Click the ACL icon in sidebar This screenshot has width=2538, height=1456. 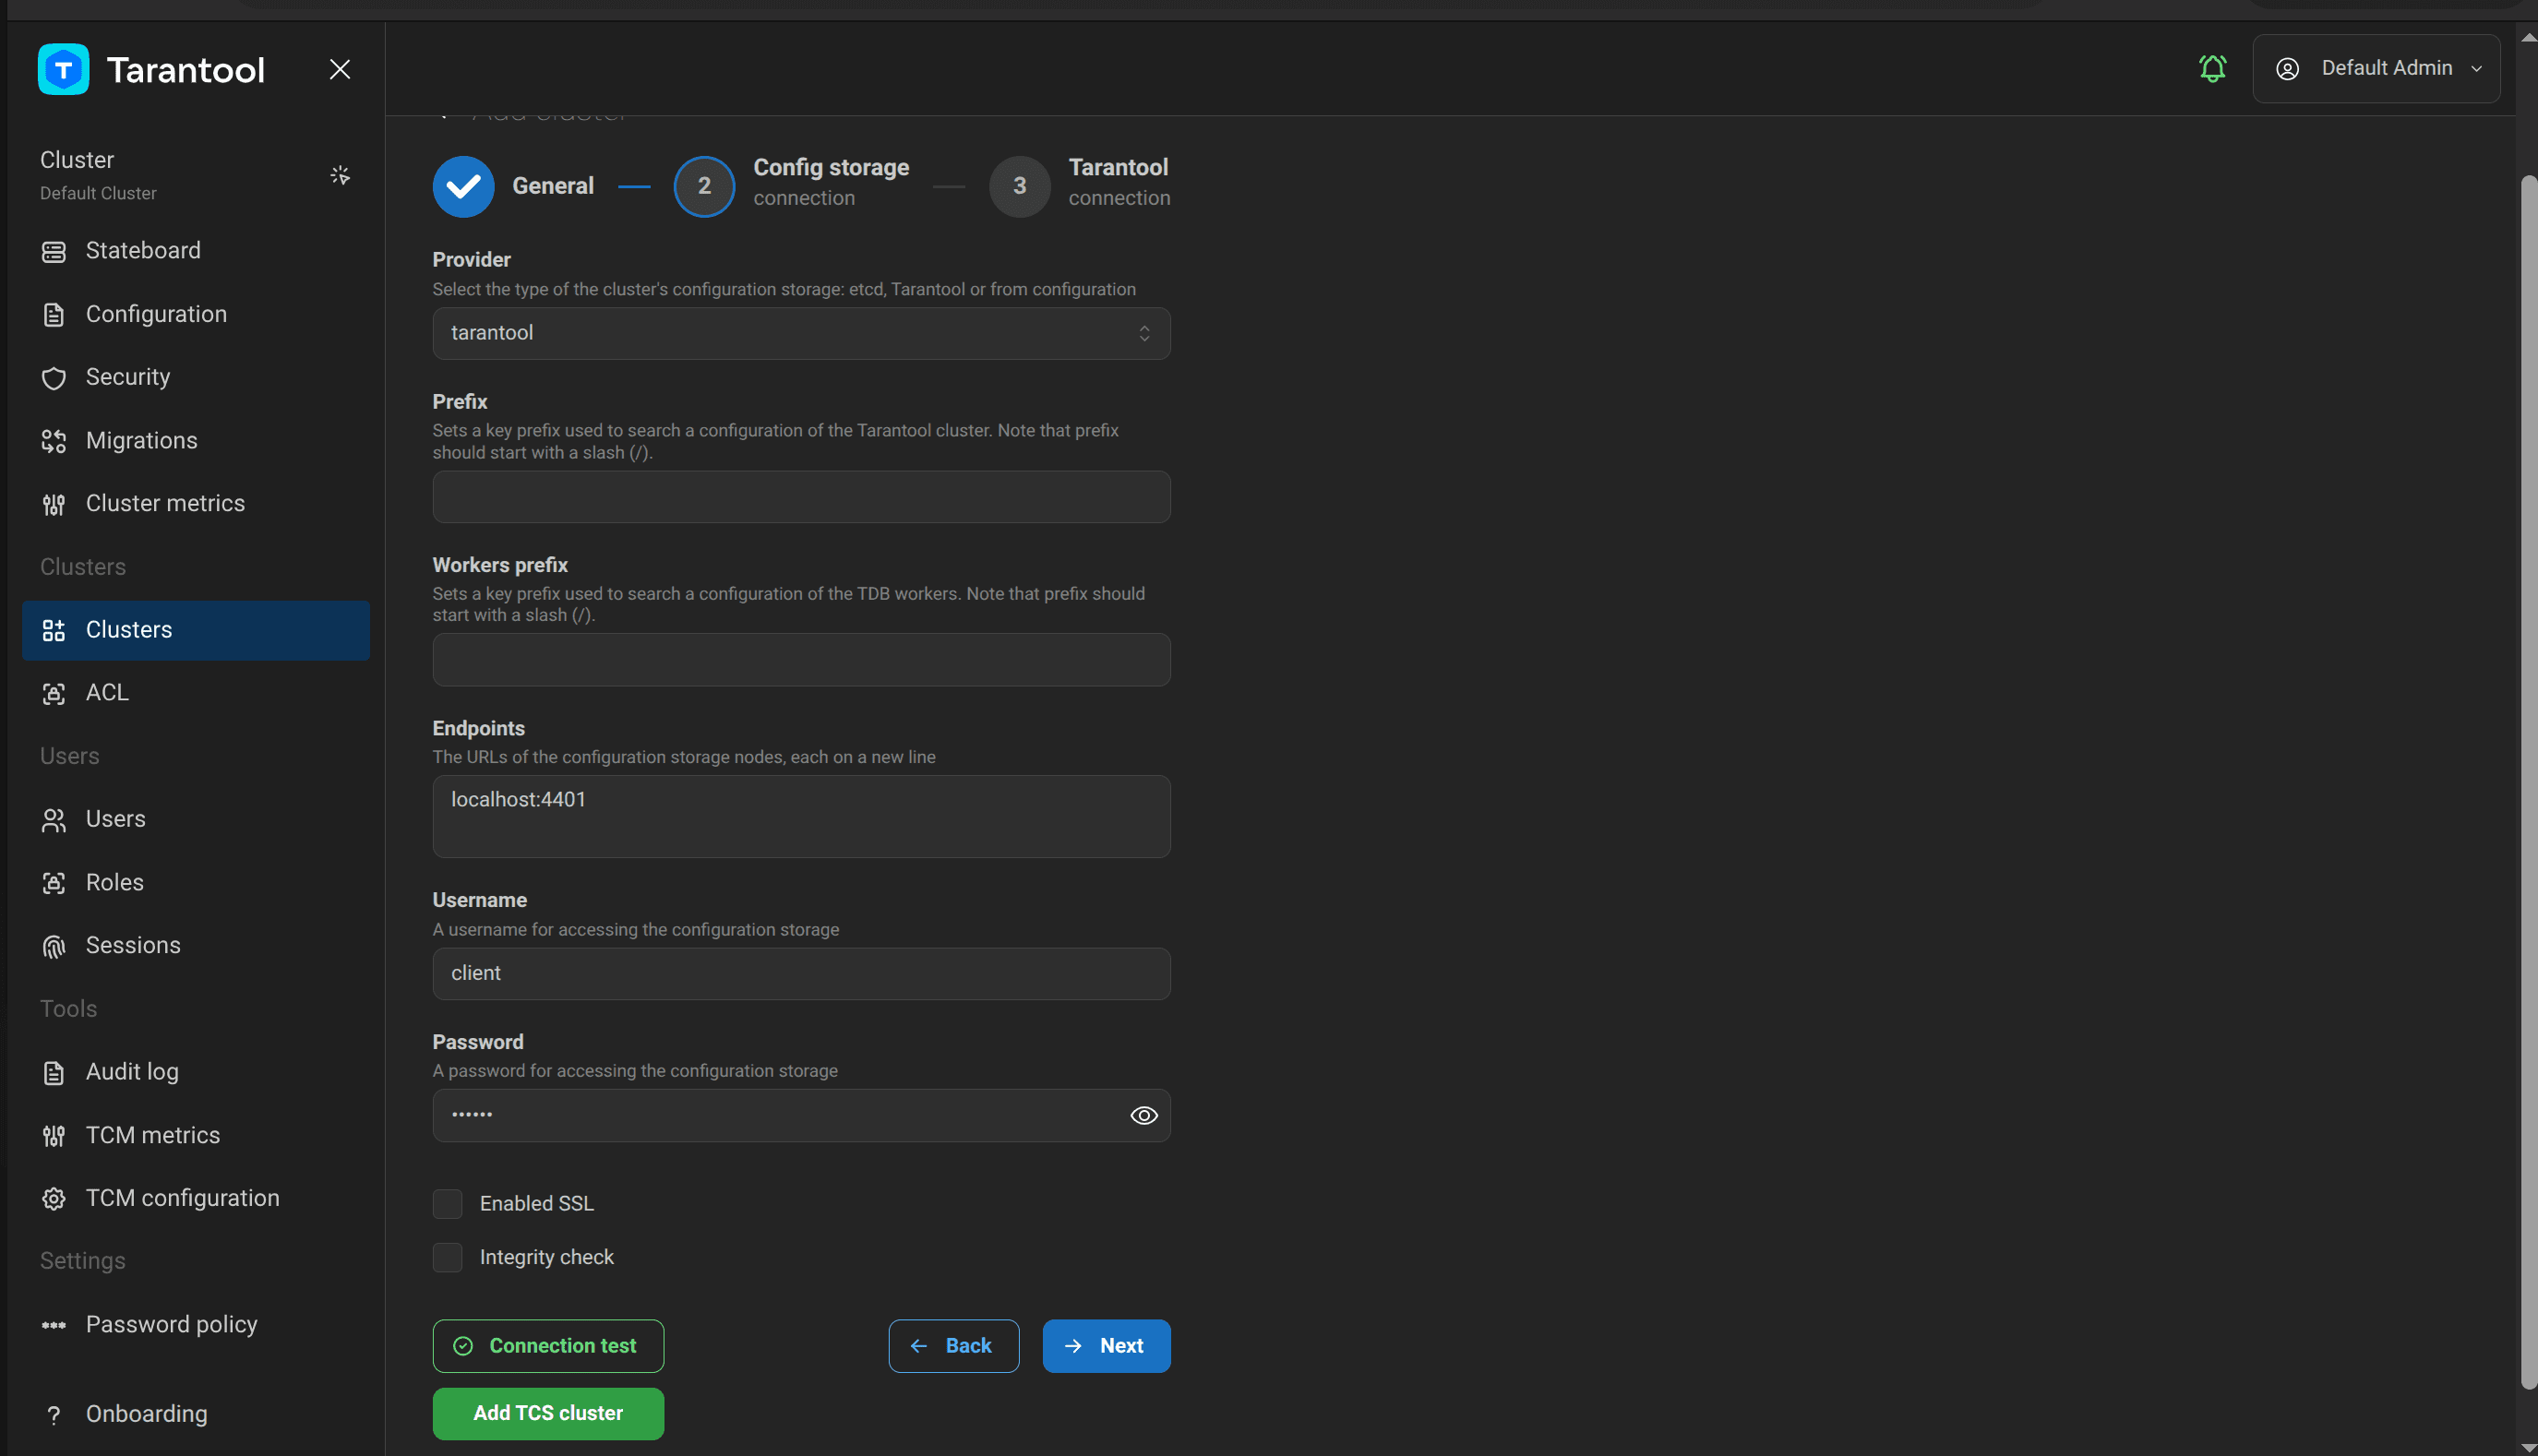pyautogui.click(x=54, y=693)
